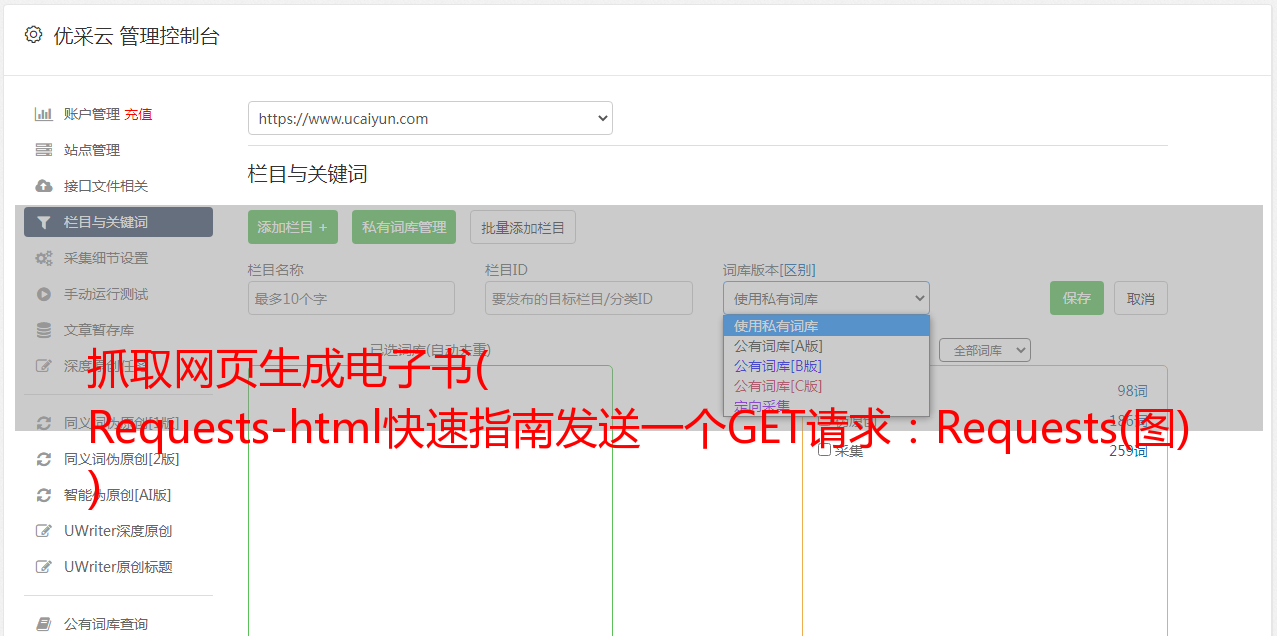Choose 公有词库[B版] option
Image resolution: width=1277 pixels, height=636 pixels.
(826, 366)
